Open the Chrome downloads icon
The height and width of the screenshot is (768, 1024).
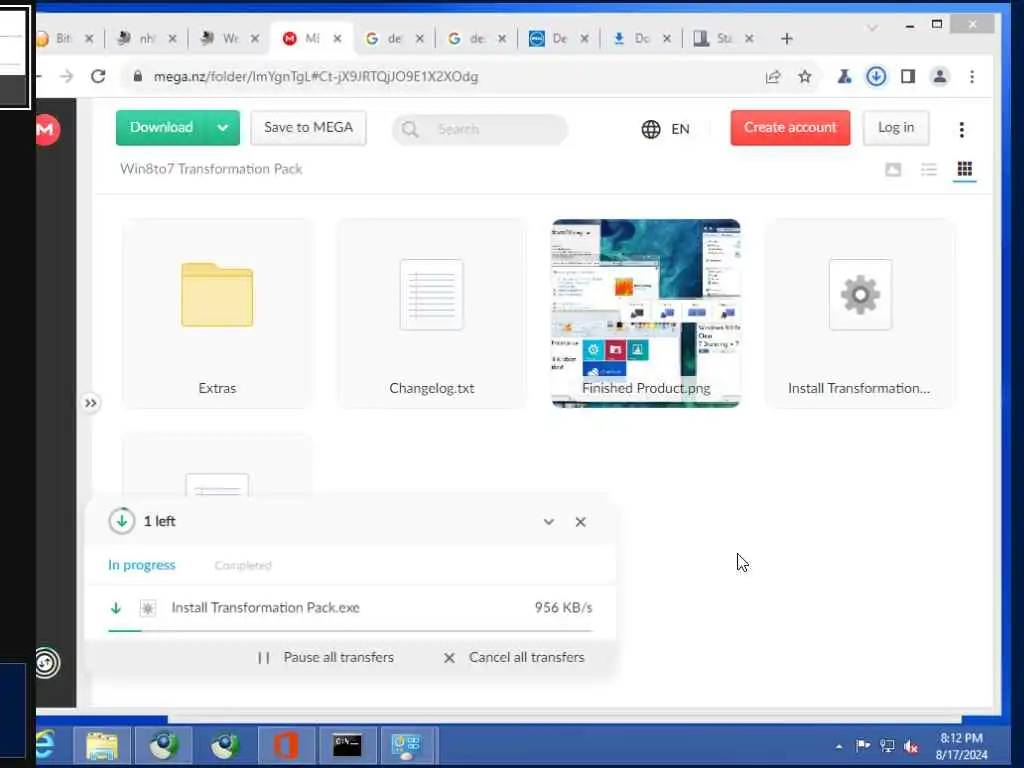pyautogui.click(x=876, y=77)
